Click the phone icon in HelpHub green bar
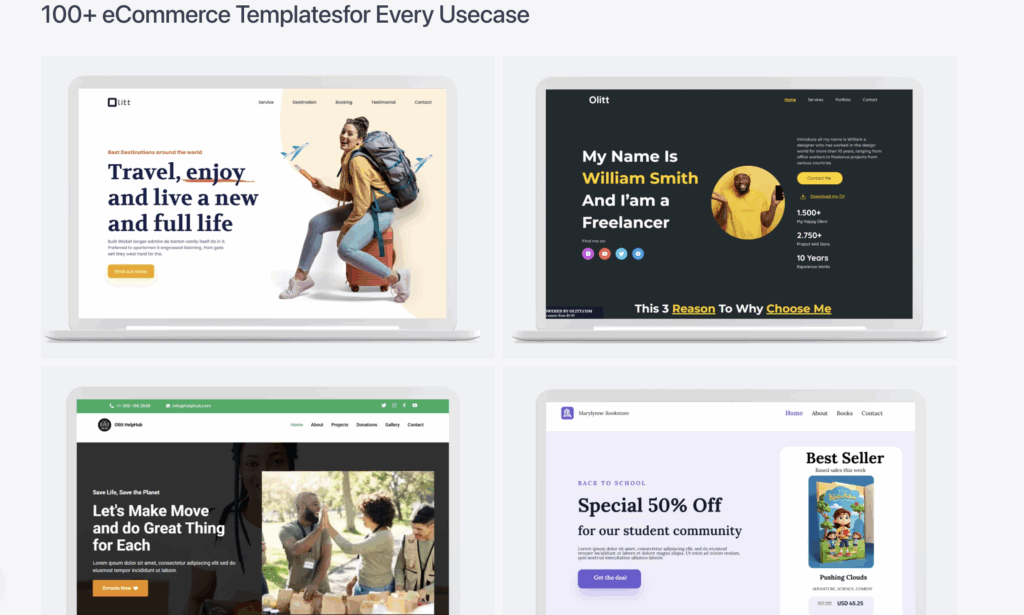The image size is (1024, 615). coord(112,405)
